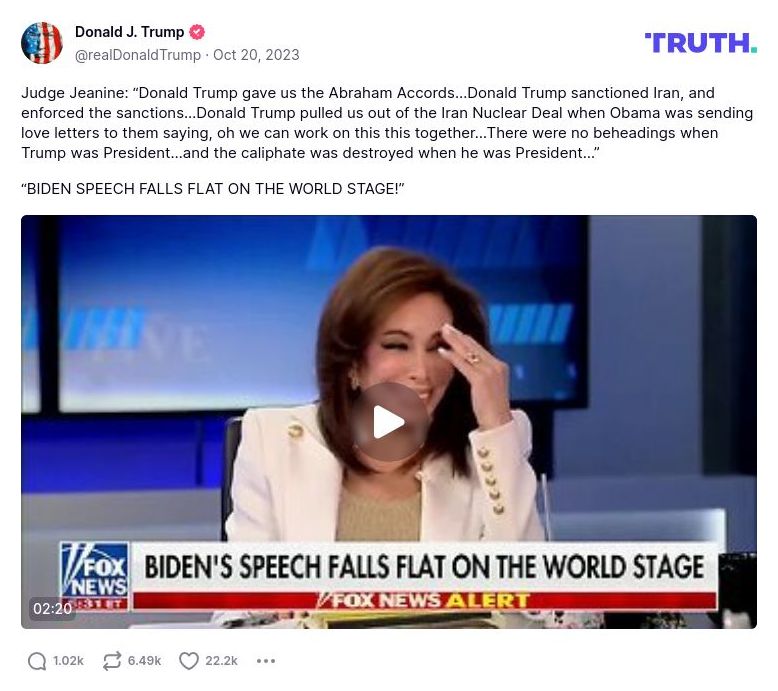Click the Fox News logo in the video
778x691 pixels.
click(94, 571)
